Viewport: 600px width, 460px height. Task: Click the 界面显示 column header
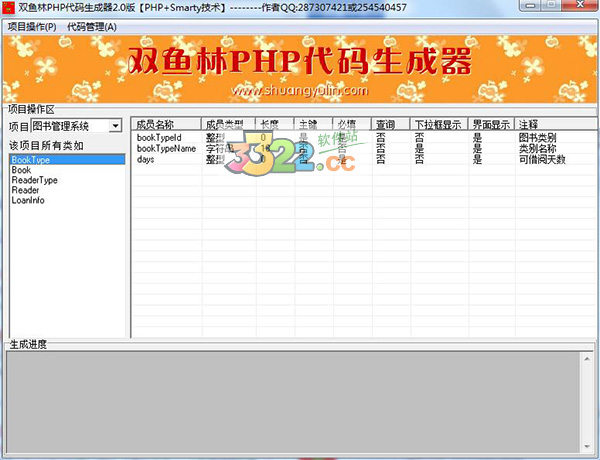point(492,124)
